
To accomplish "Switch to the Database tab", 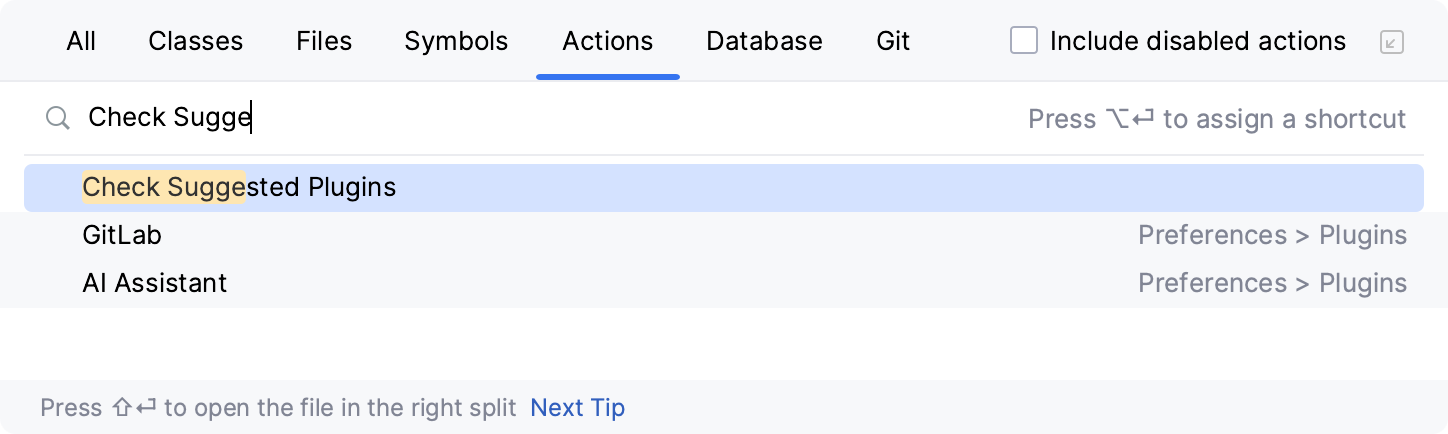I will (764, 41).
